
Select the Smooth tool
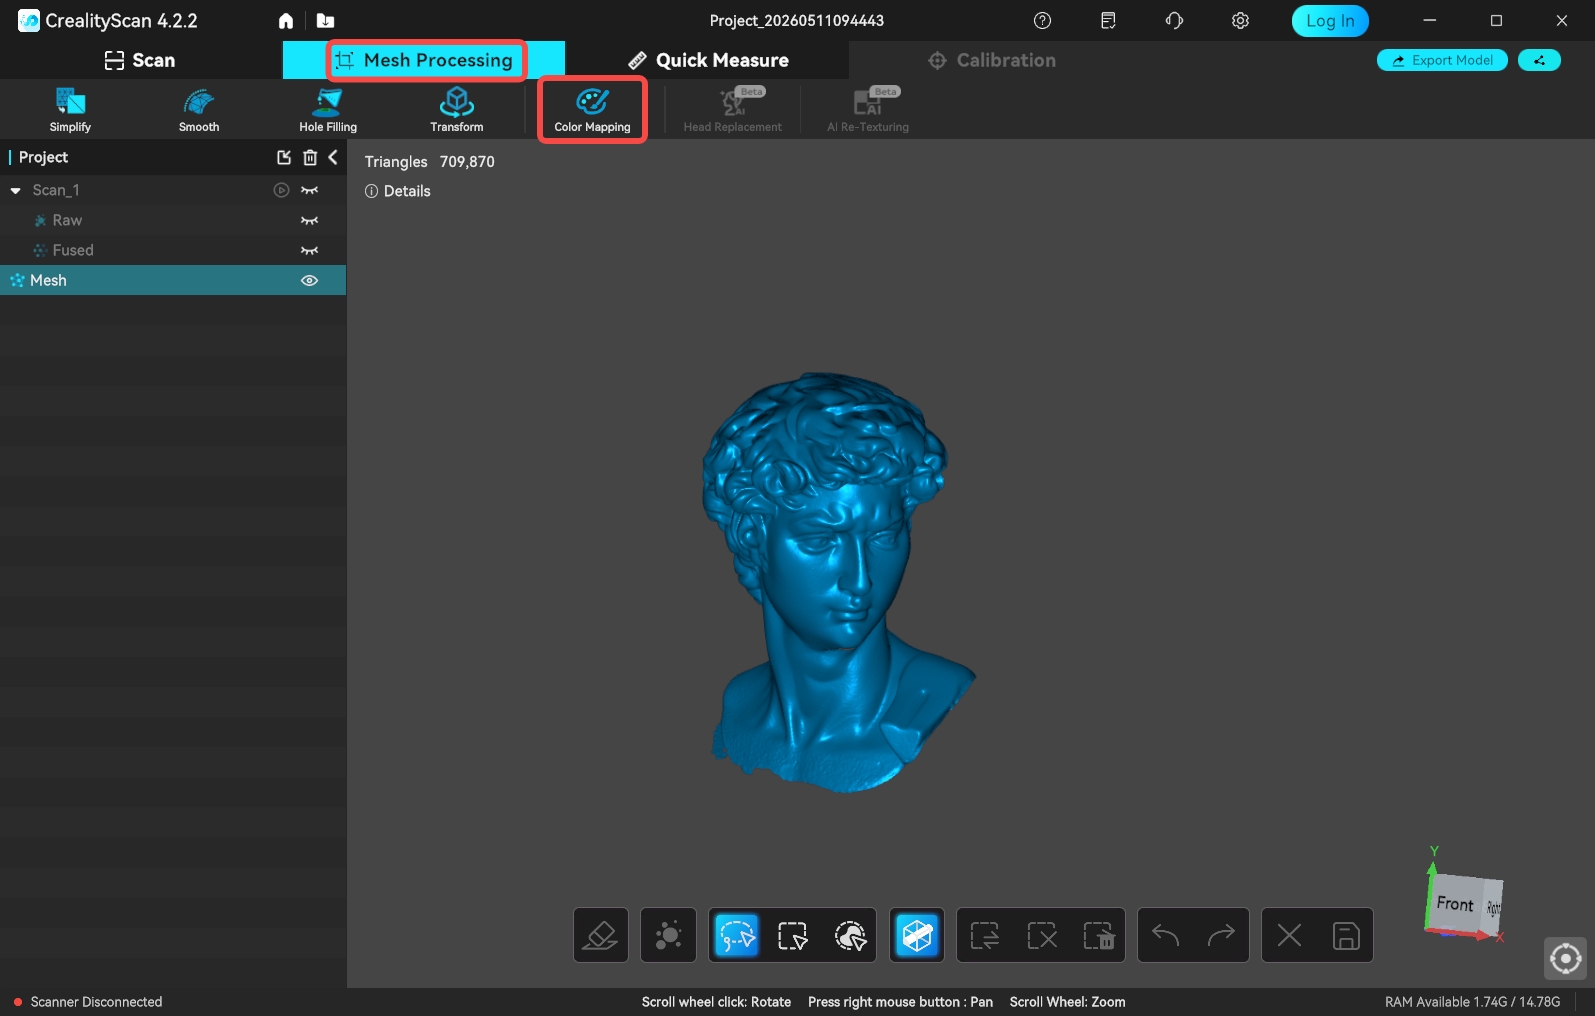(x=199, y=110)
